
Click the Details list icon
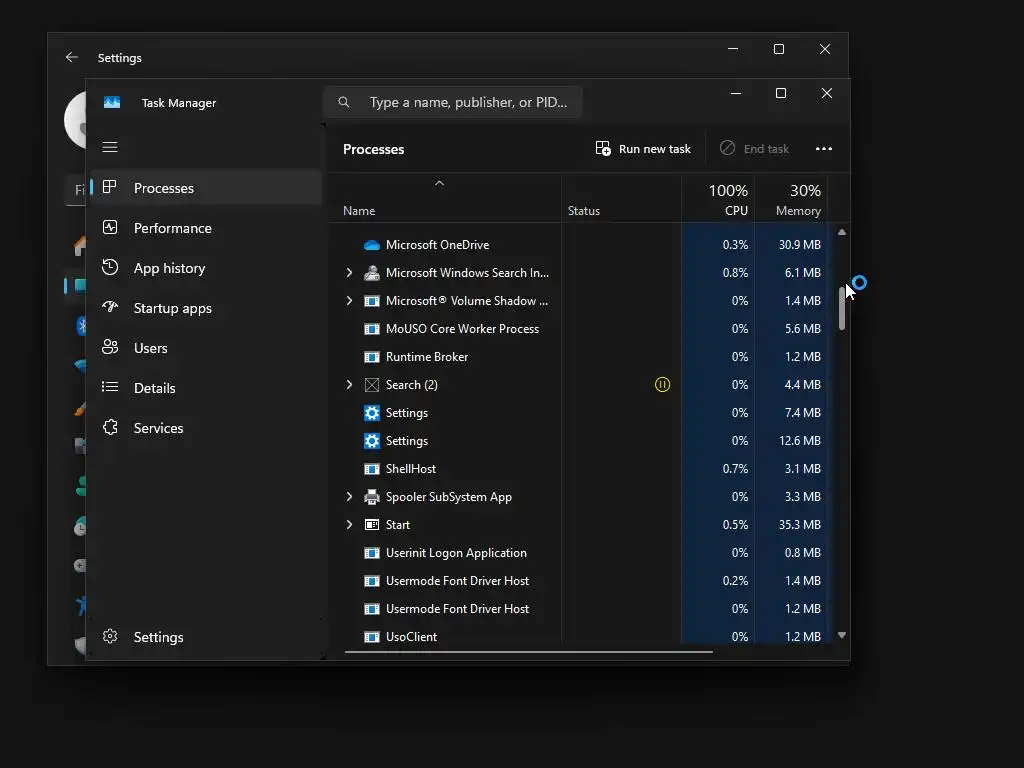point(110,387)
